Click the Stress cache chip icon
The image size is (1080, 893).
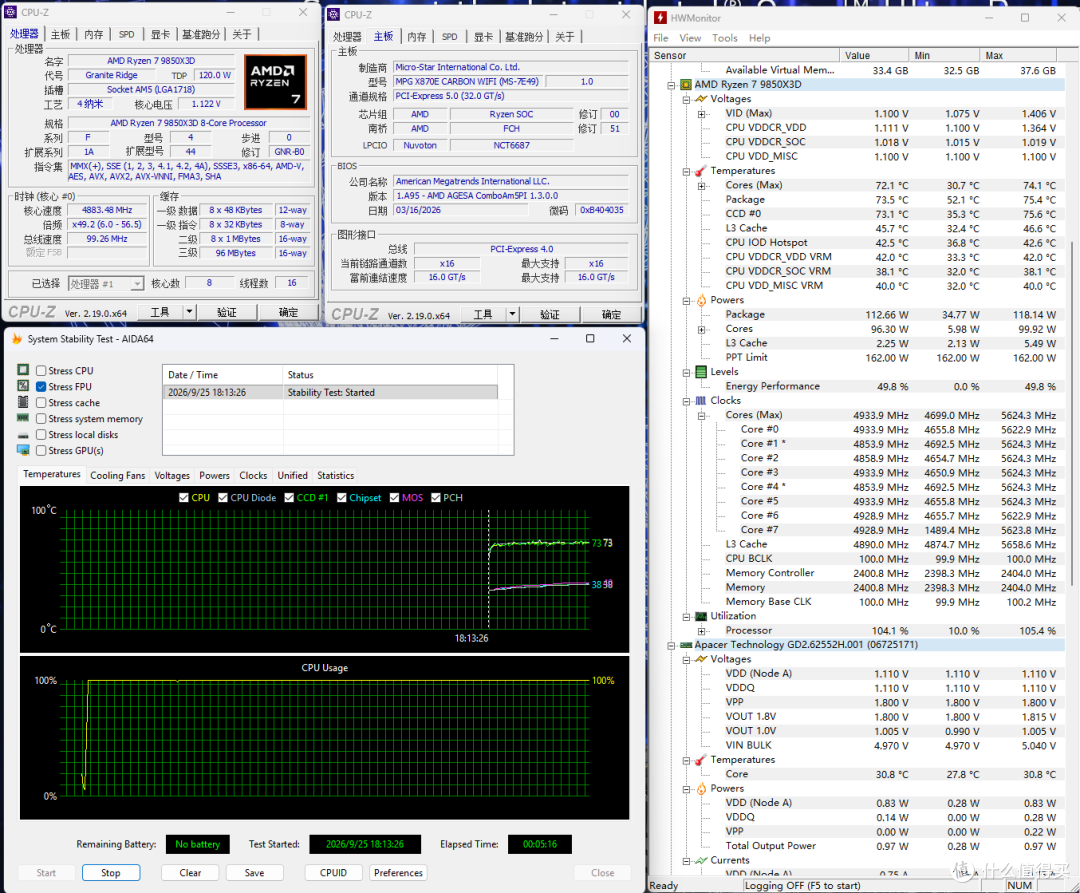pyautogui.click(x=23, y=402)
